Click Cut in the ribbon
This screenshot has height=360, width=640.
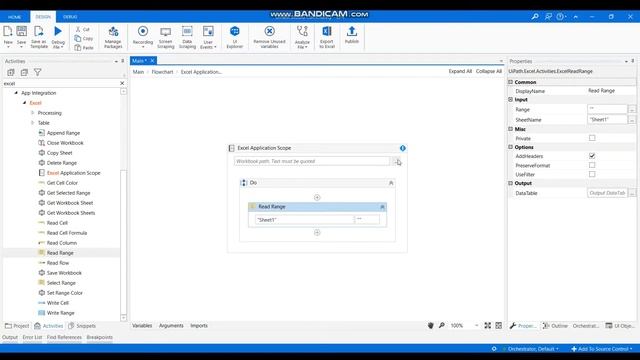click(x=83, y=29)
